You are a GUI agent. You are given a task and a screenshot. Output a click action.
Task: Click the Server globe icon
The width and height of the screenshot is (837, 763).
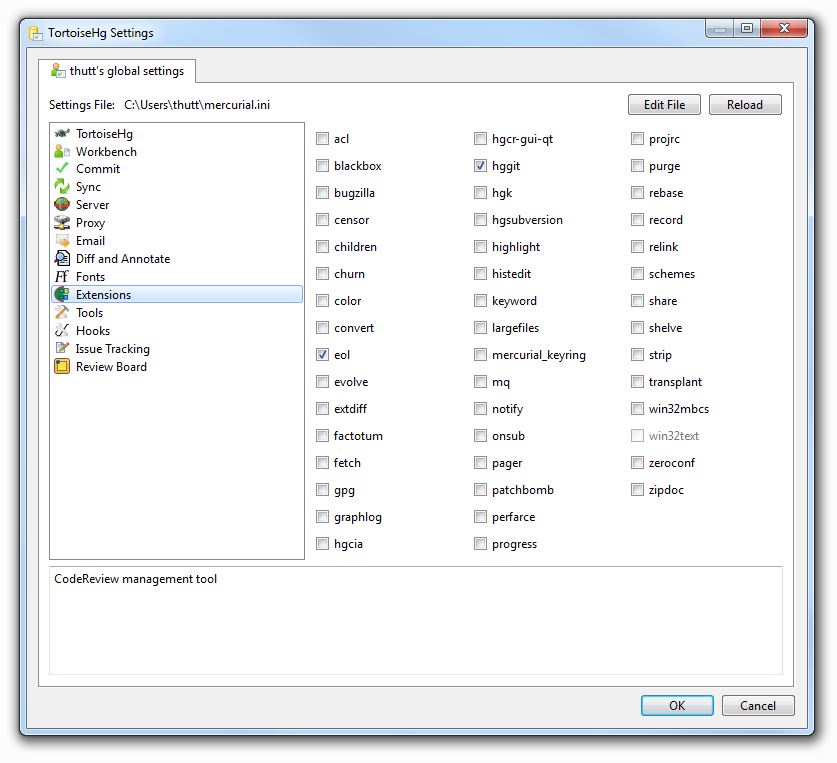[62, 204]
